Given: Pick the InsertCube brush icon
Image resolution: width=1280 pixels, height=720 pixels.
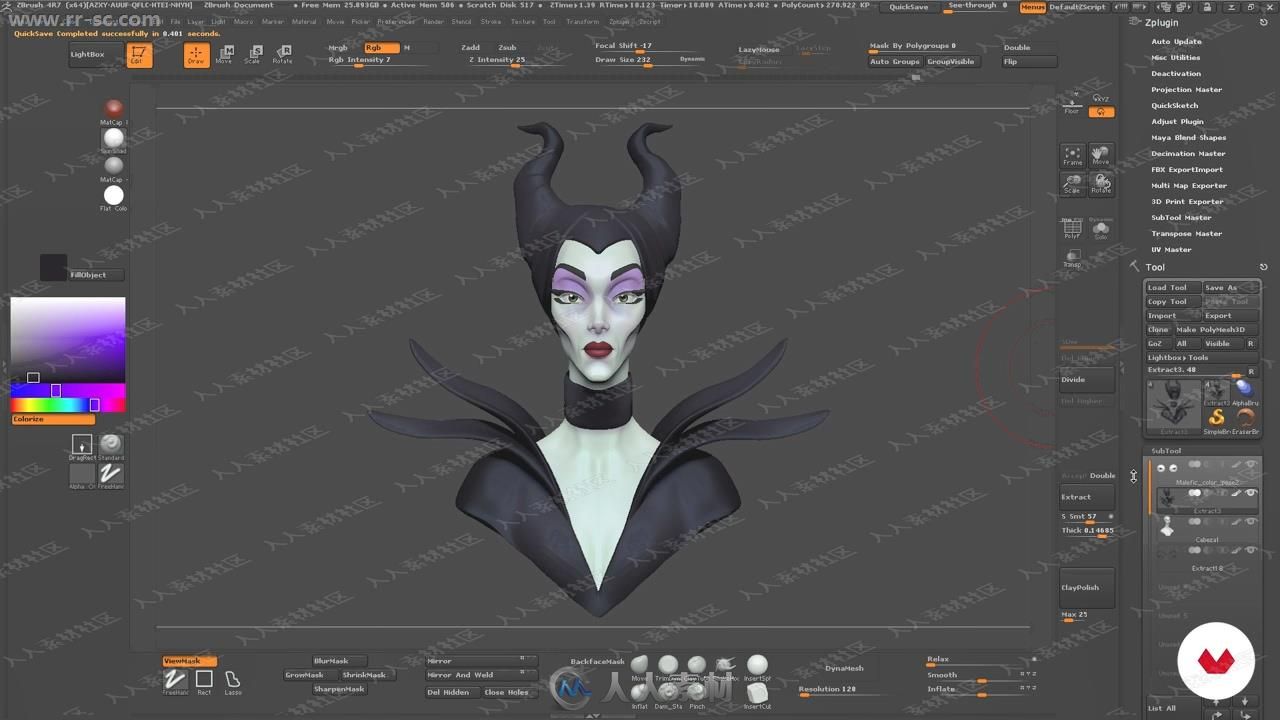Looking at the screenshot, I should [x=757, y=694].
